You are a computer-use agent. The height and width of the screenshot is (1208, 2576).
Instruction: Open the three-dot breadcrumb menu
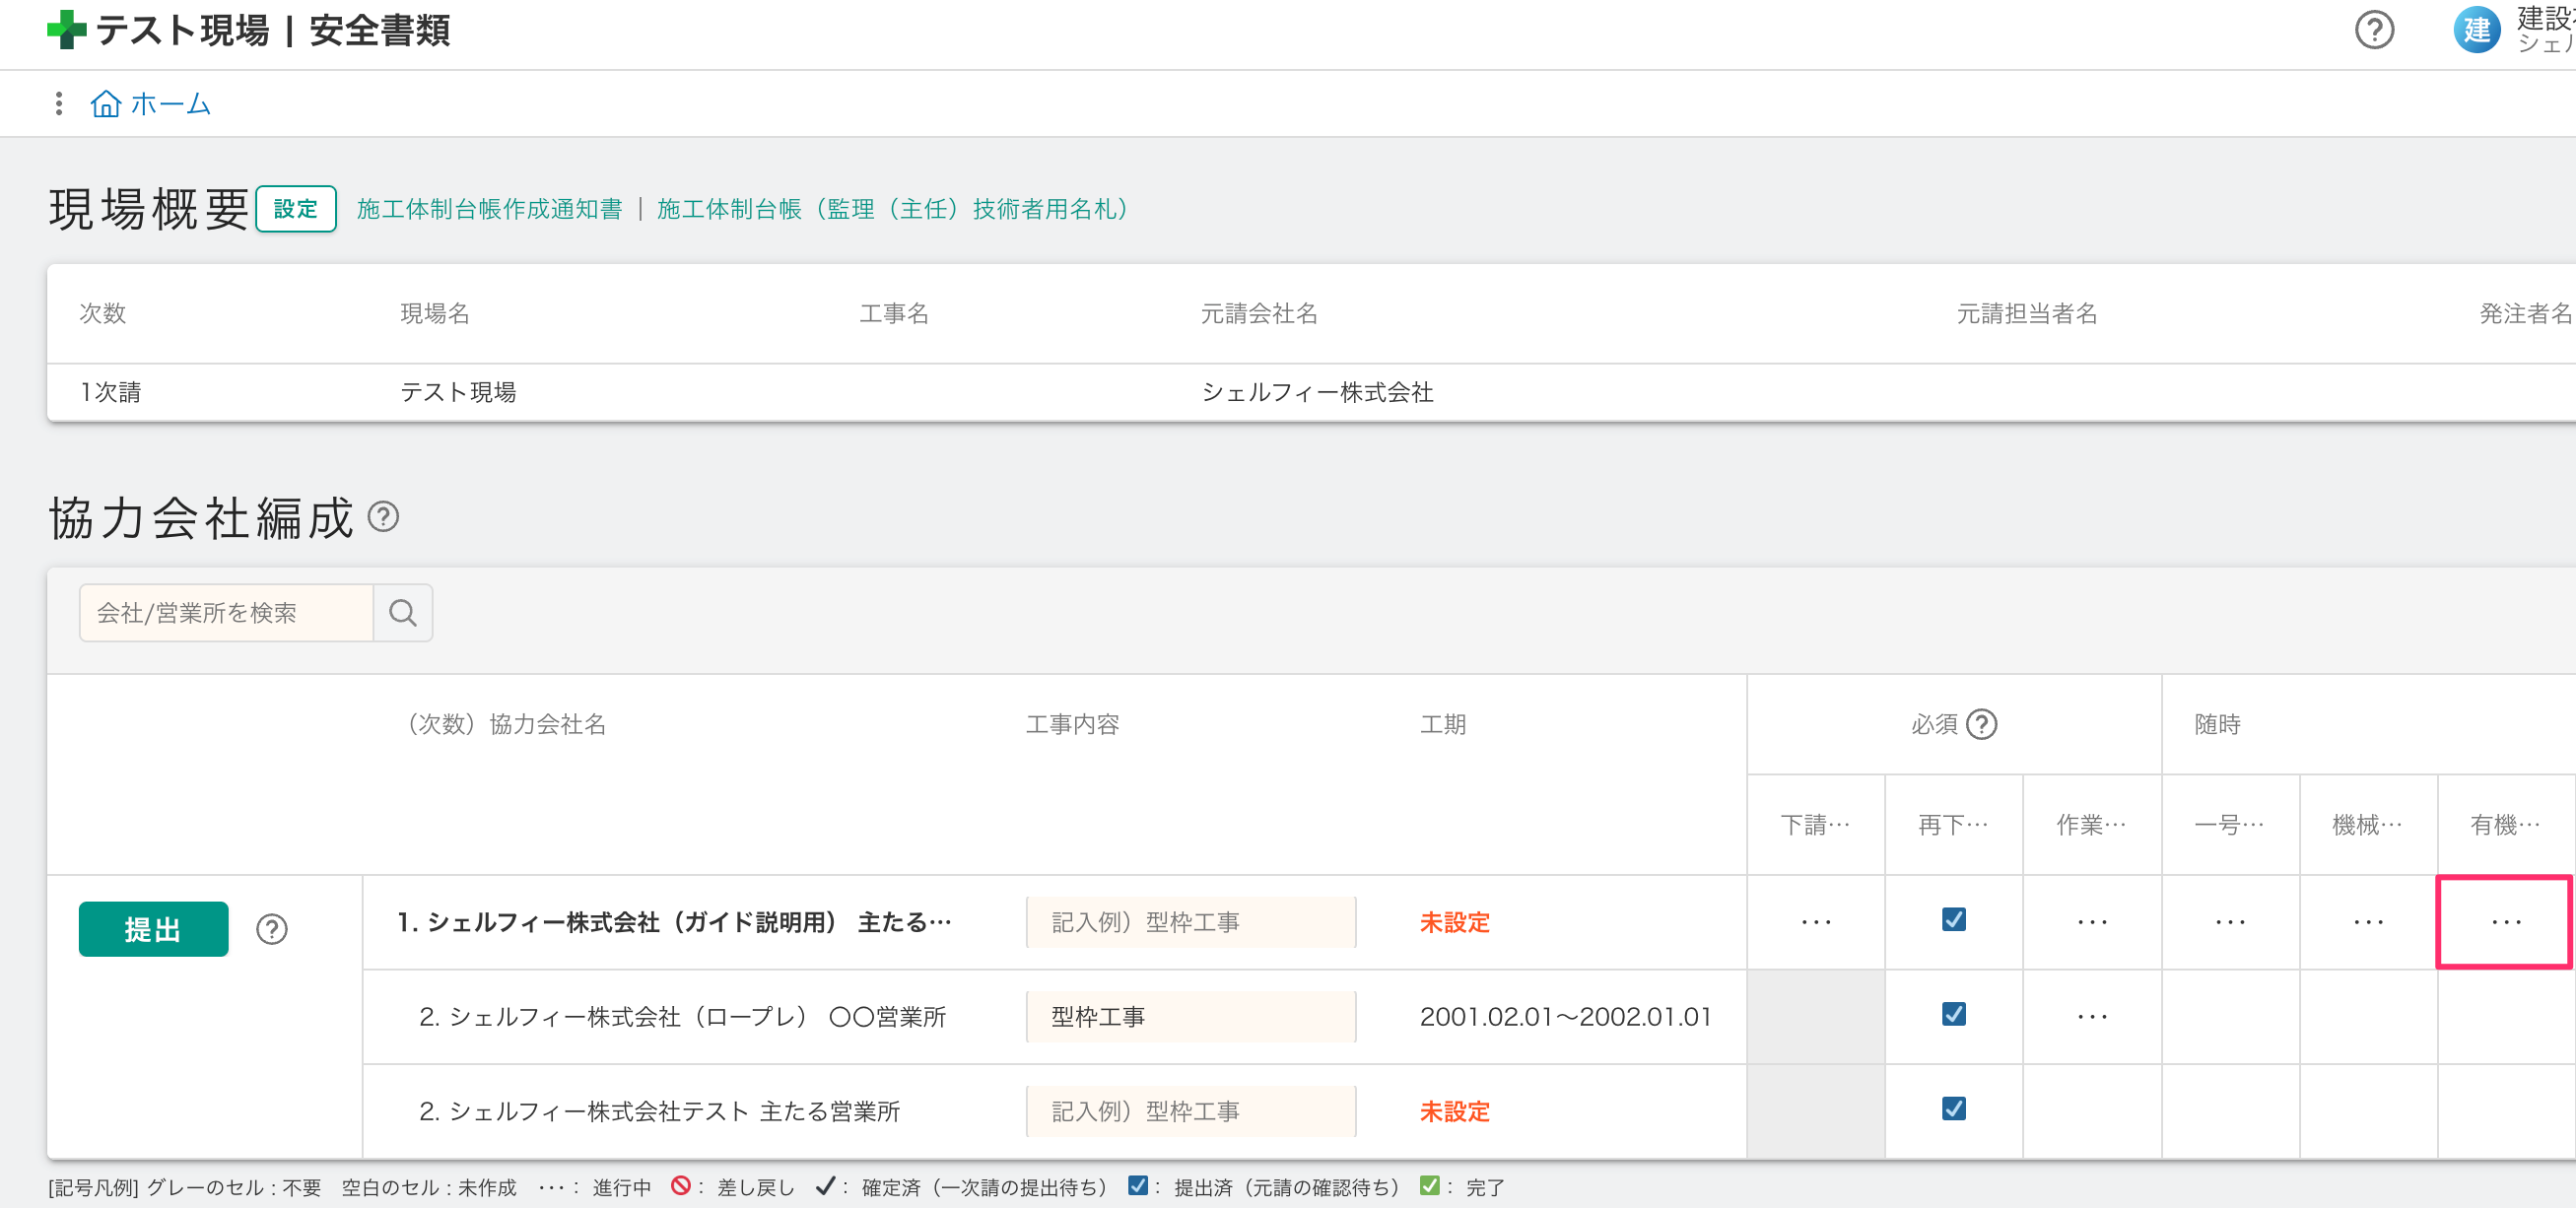coord(59,104)
